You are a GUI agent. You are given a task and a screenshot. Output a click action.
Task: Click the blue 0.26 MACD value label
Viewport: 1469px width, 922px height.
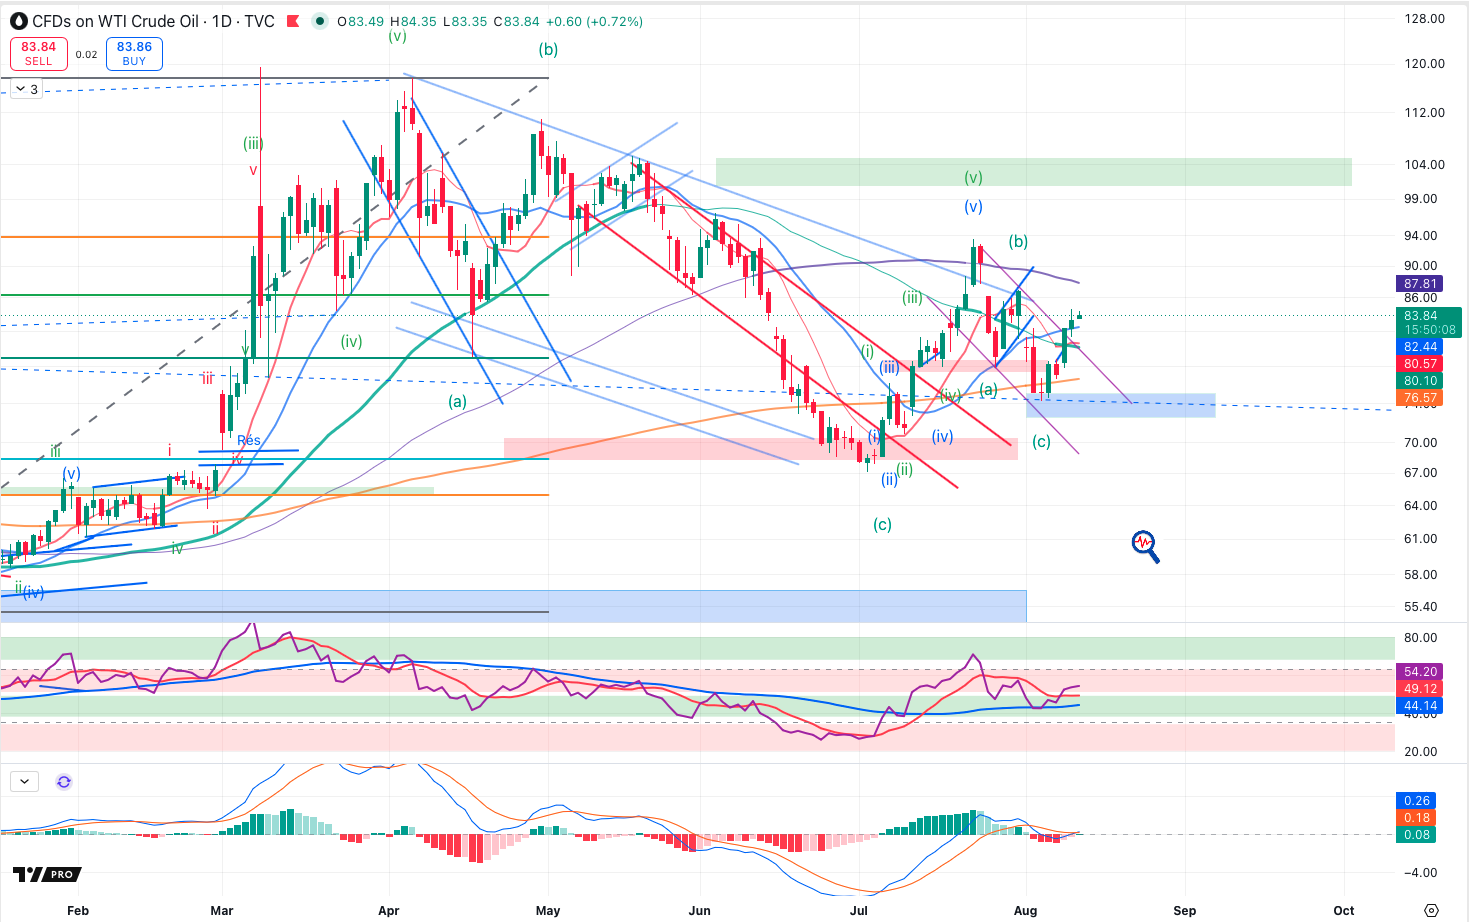pos(1417,801)
